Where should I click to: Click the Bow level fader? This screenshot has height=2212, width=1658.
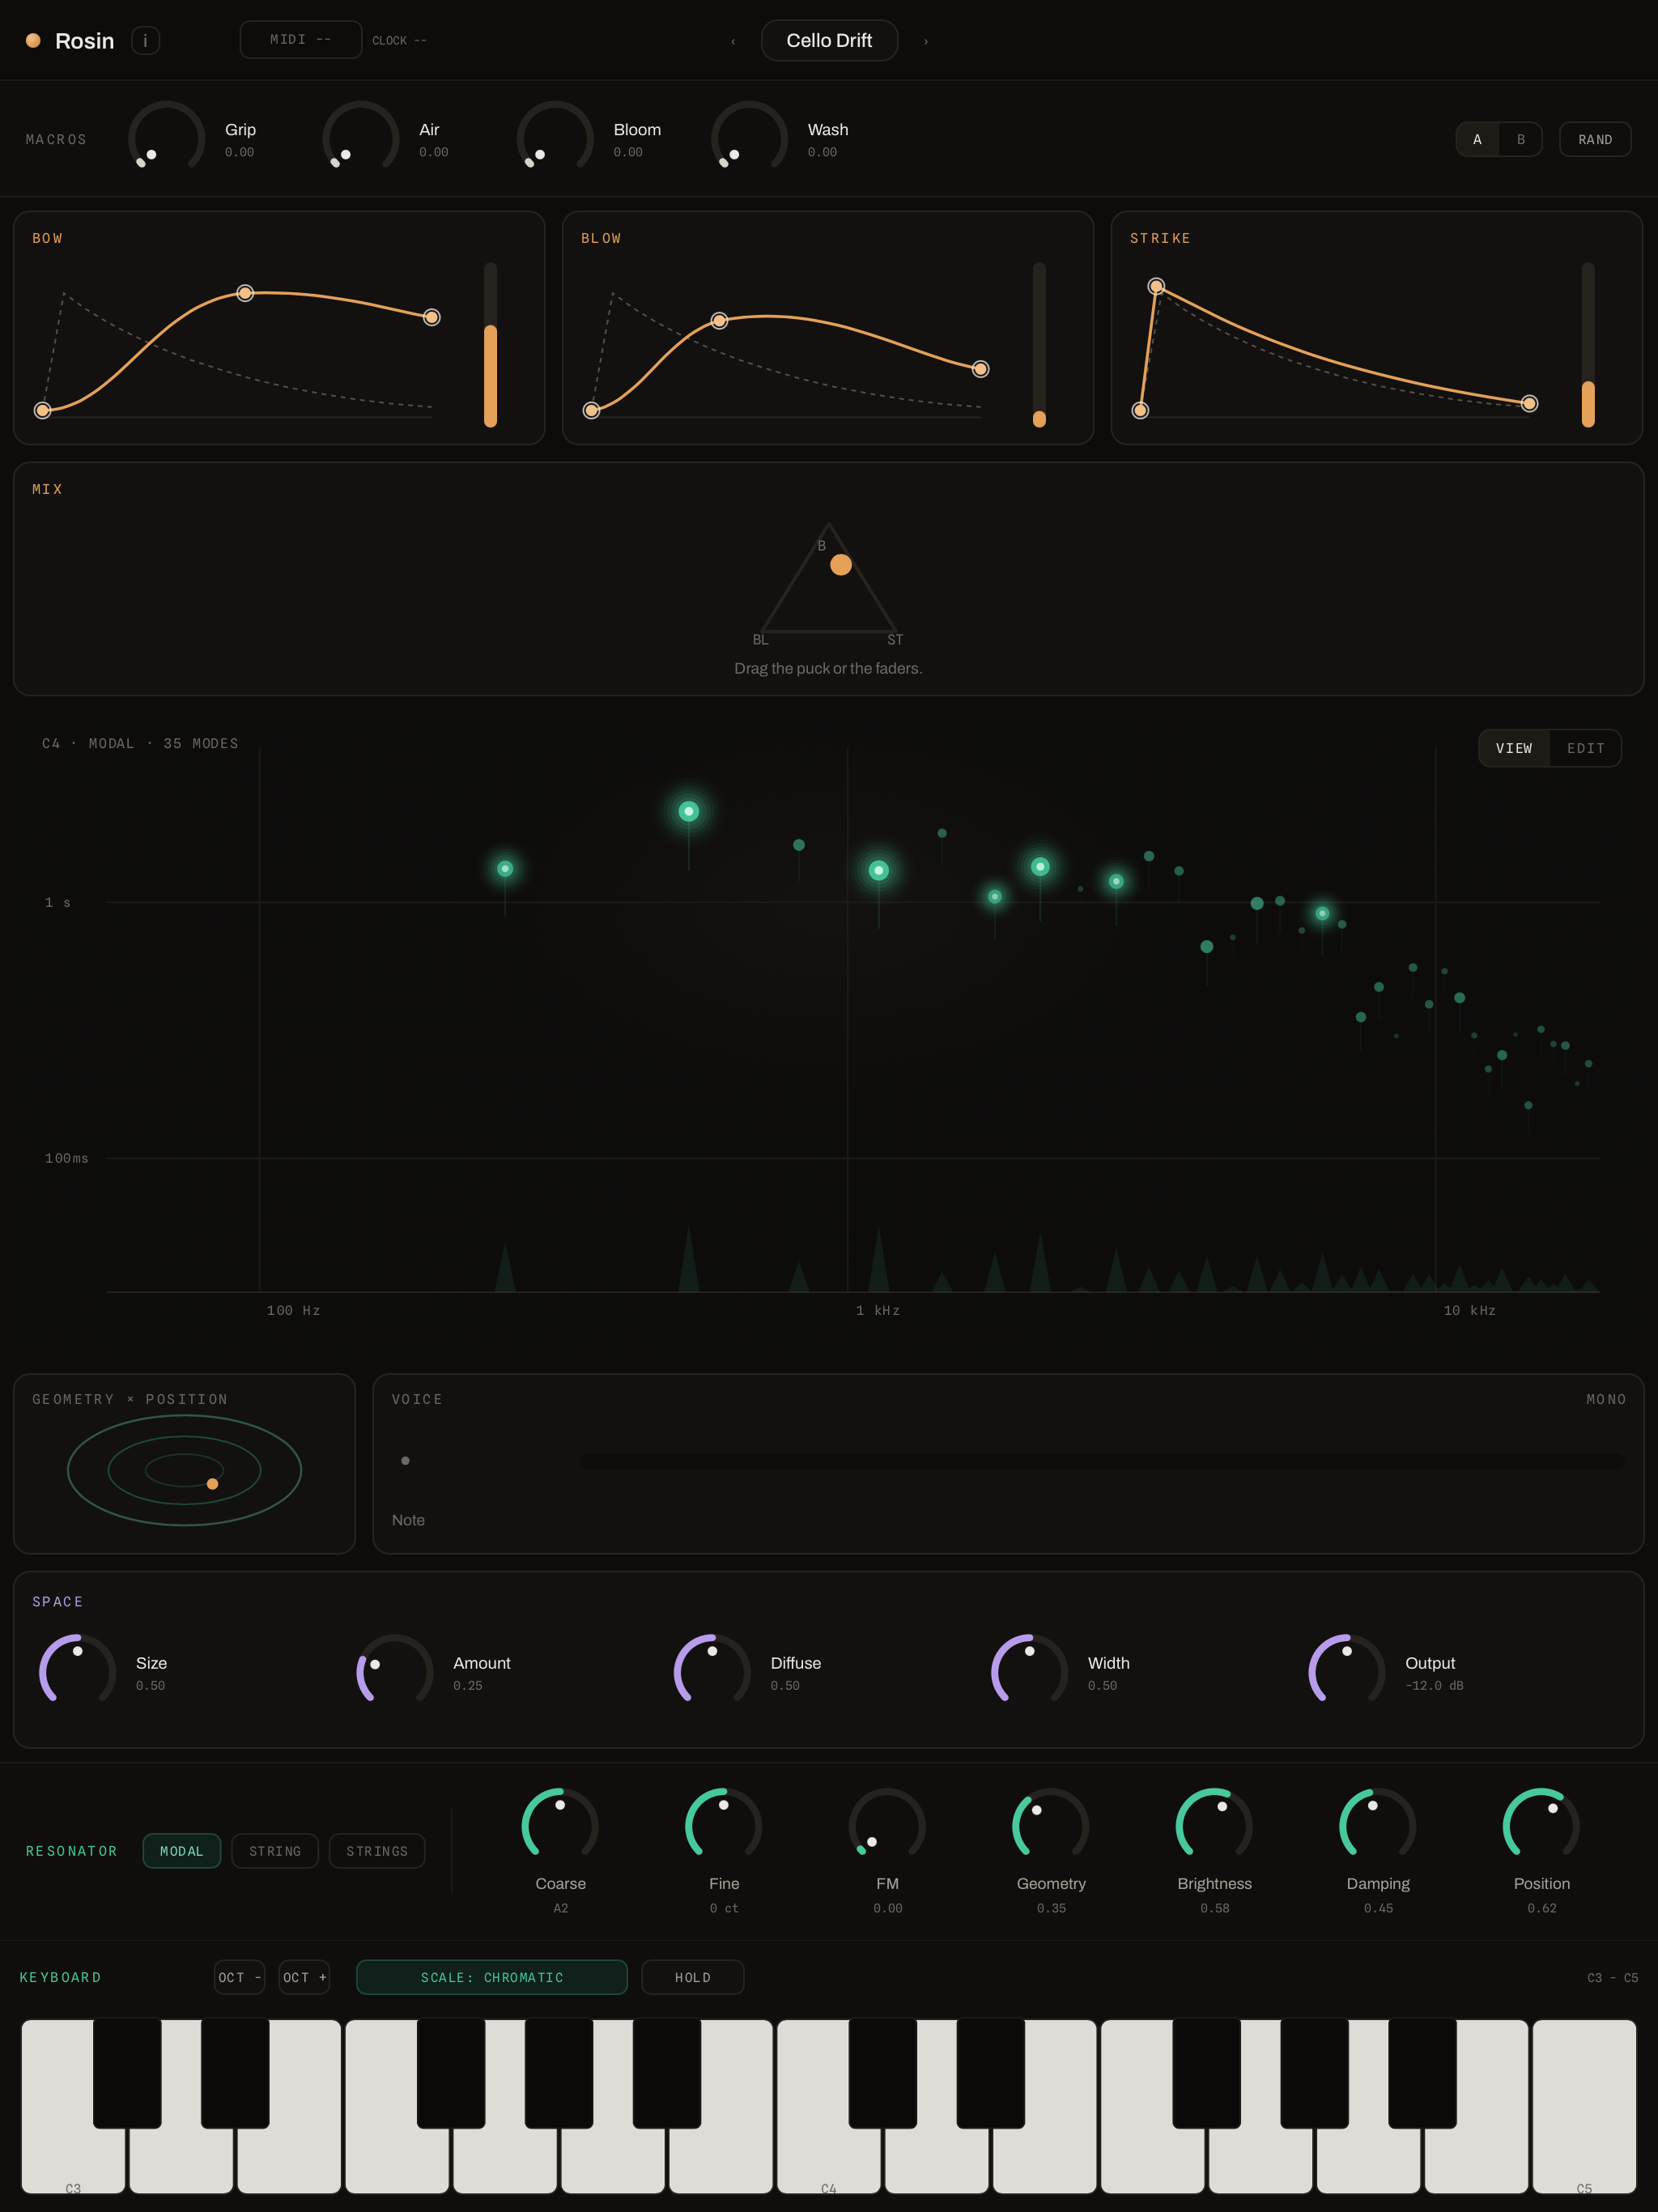coord(490,345)
